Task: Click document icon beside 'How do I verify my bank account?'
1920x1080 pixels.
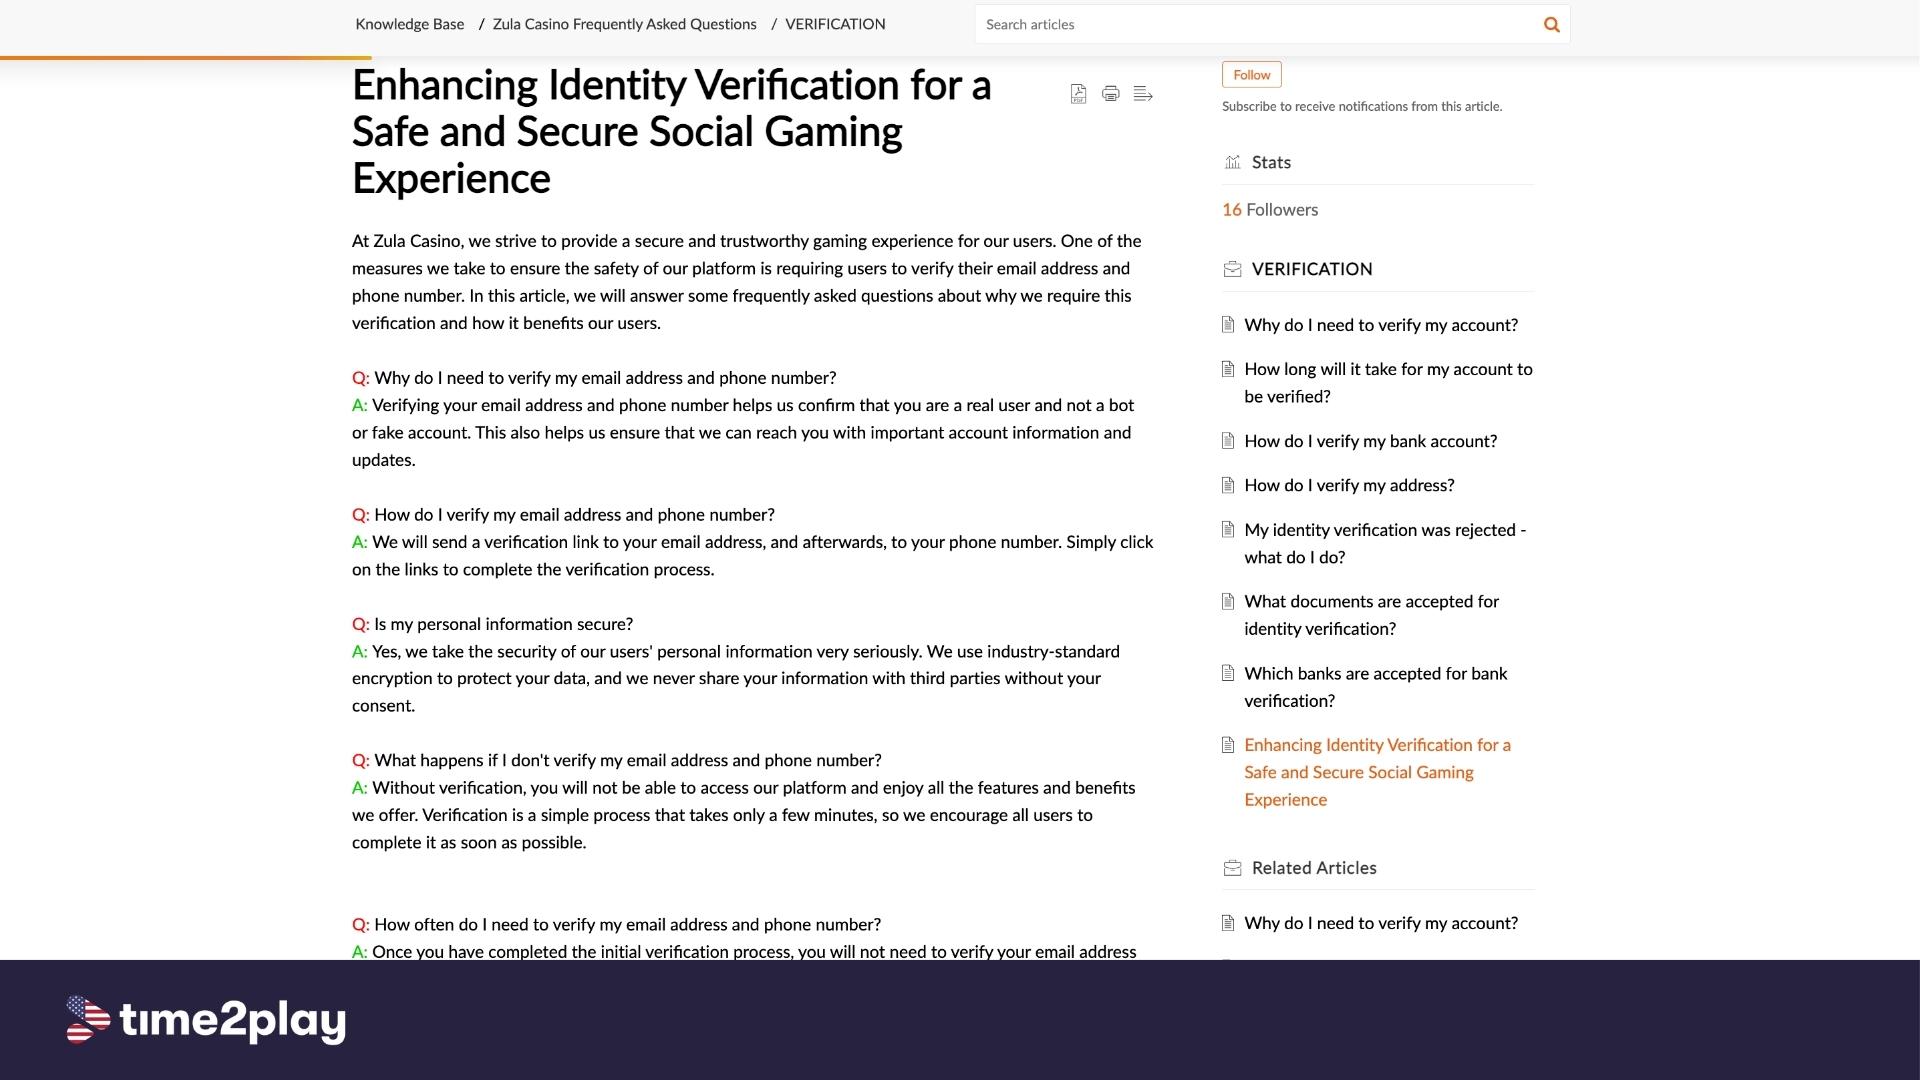Action: (1228, 441)
